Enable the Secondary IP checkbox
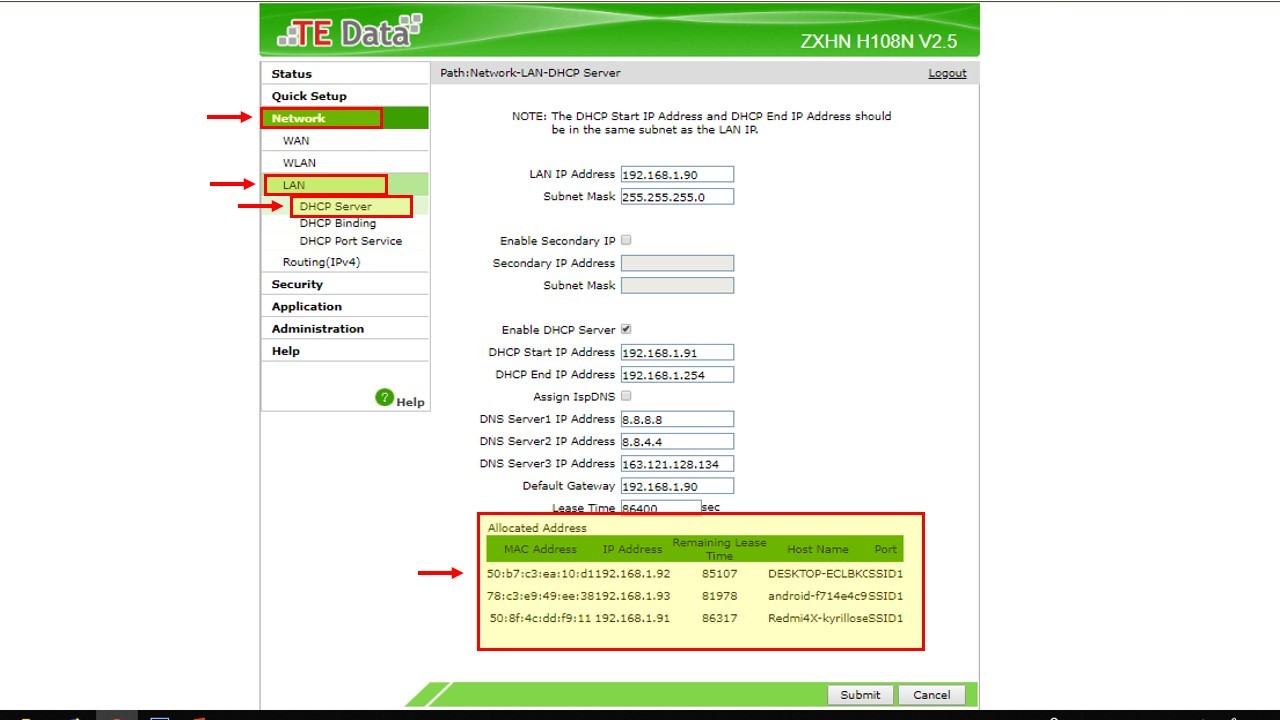The height and width of the screenshot is (720, 1280). (626, 240)
